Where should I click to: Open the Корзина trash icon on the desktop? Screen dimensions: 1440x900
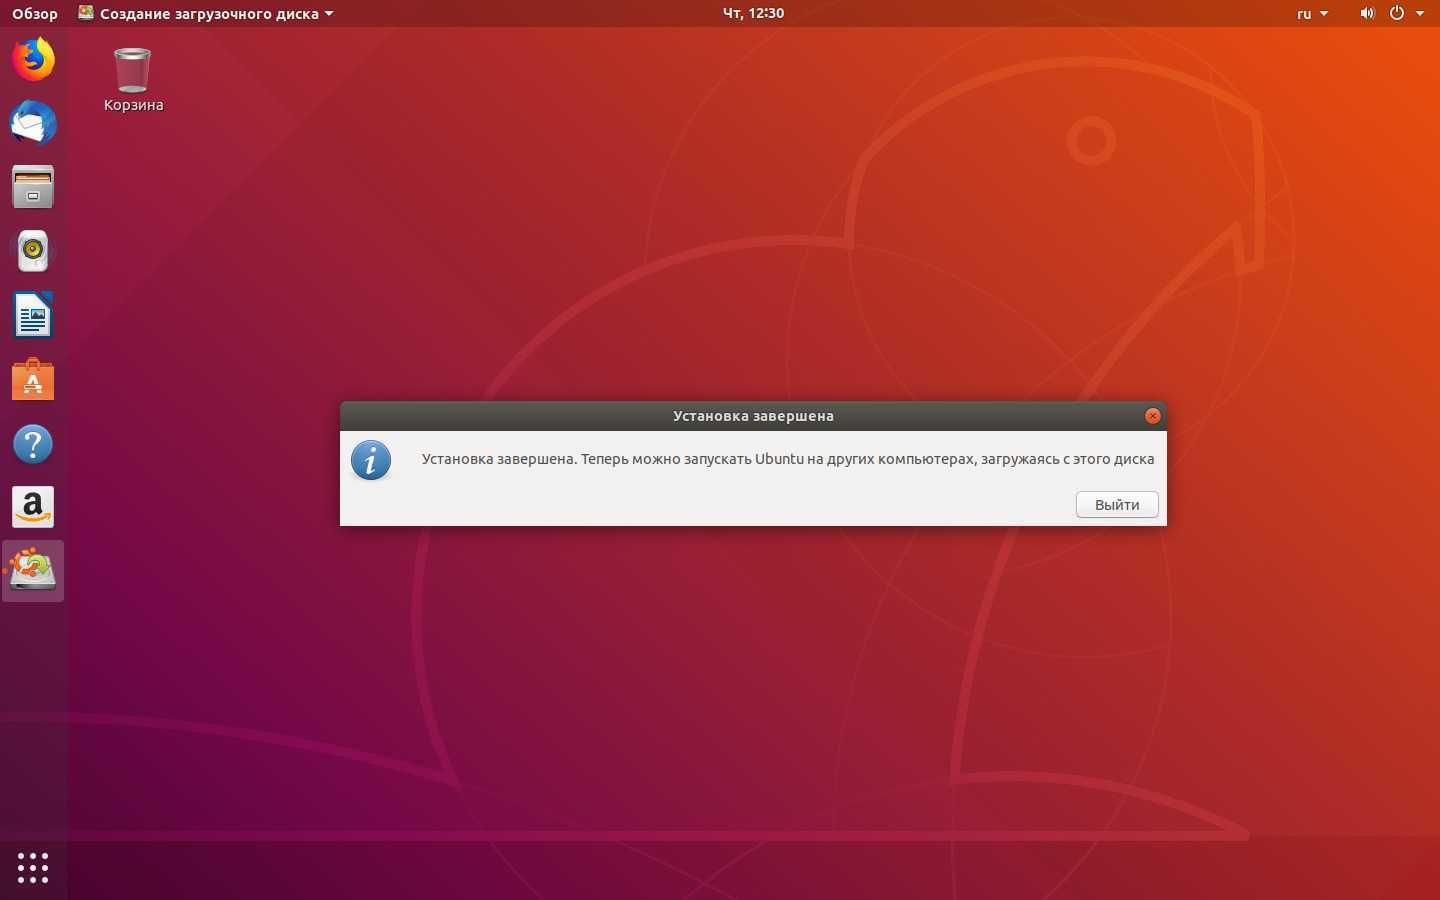click(x=133, y=80)
